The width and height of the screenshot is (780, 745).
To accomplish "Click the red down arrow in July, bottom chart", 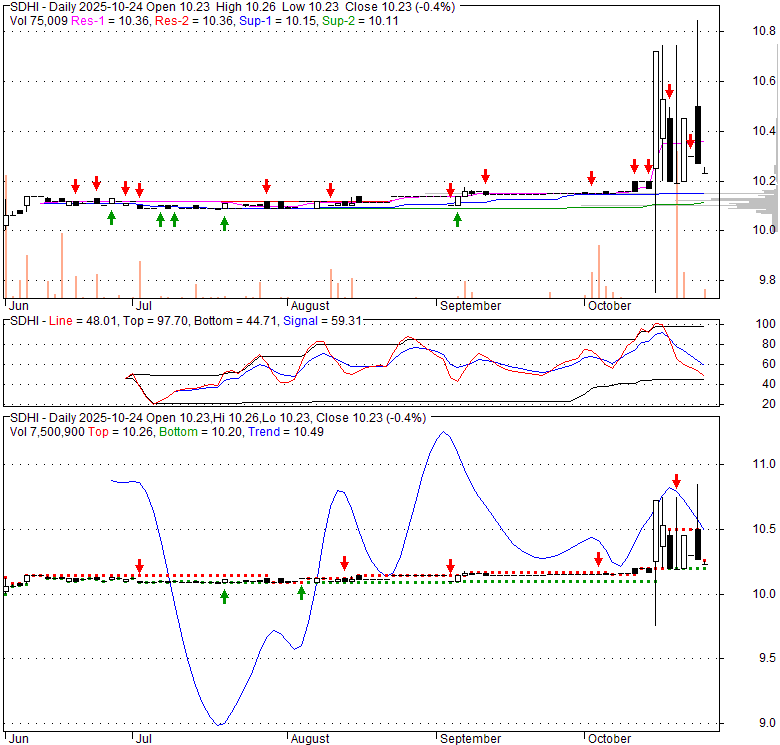I will (140, 566).
